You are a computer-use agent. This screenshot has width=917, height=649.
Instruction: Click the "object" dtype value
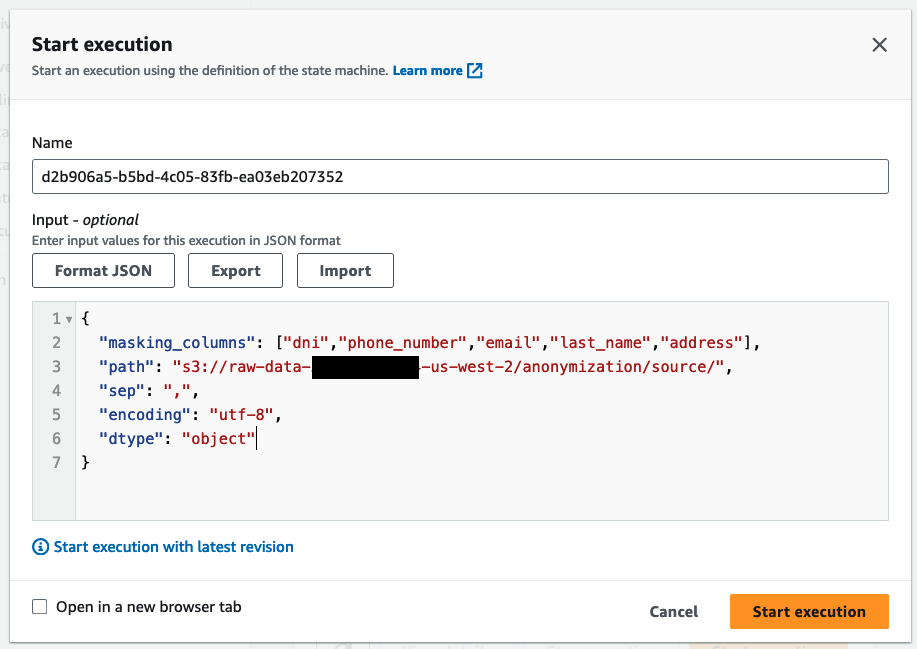pos(218,438)
